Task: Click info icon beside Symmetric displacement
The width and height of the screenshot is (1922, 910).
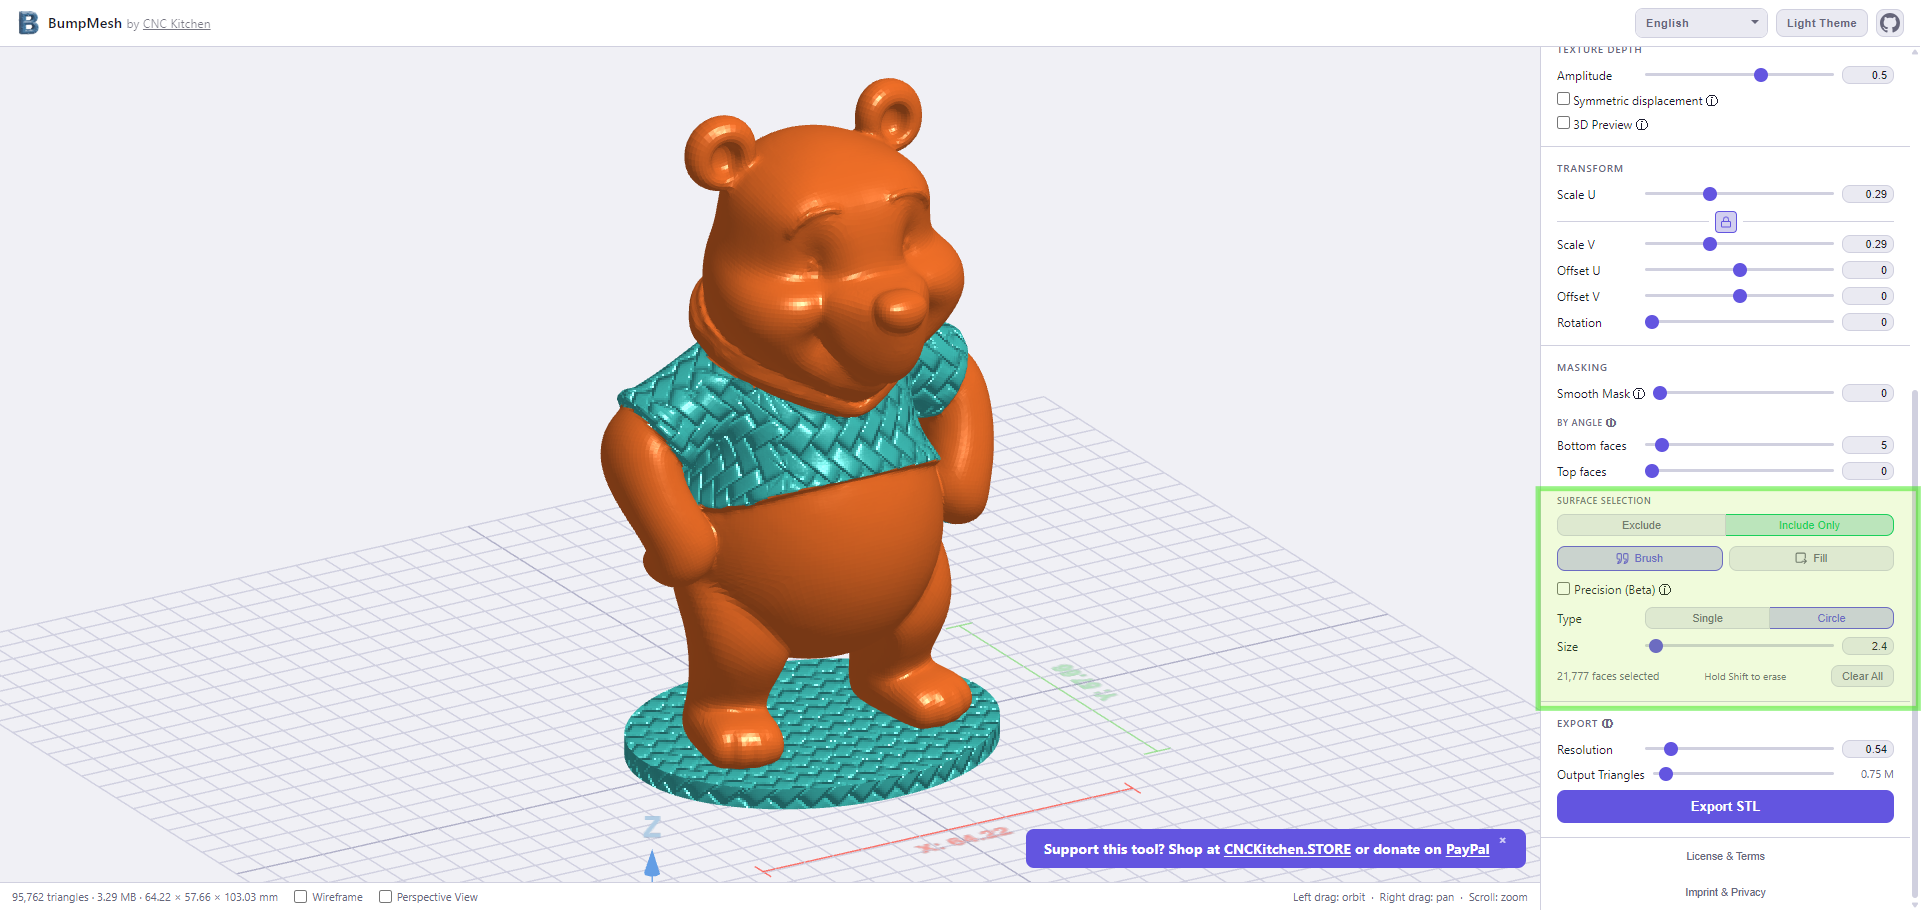Action: coord(1712,101)
